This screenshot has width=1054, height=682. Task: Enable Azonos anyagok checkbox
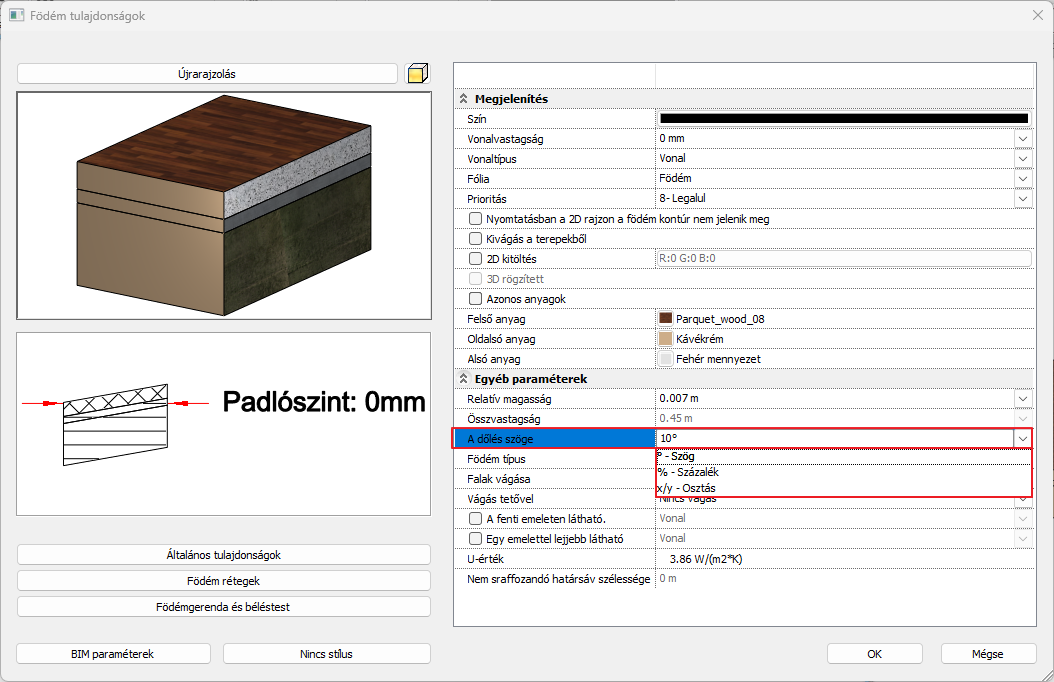point(475,298)
